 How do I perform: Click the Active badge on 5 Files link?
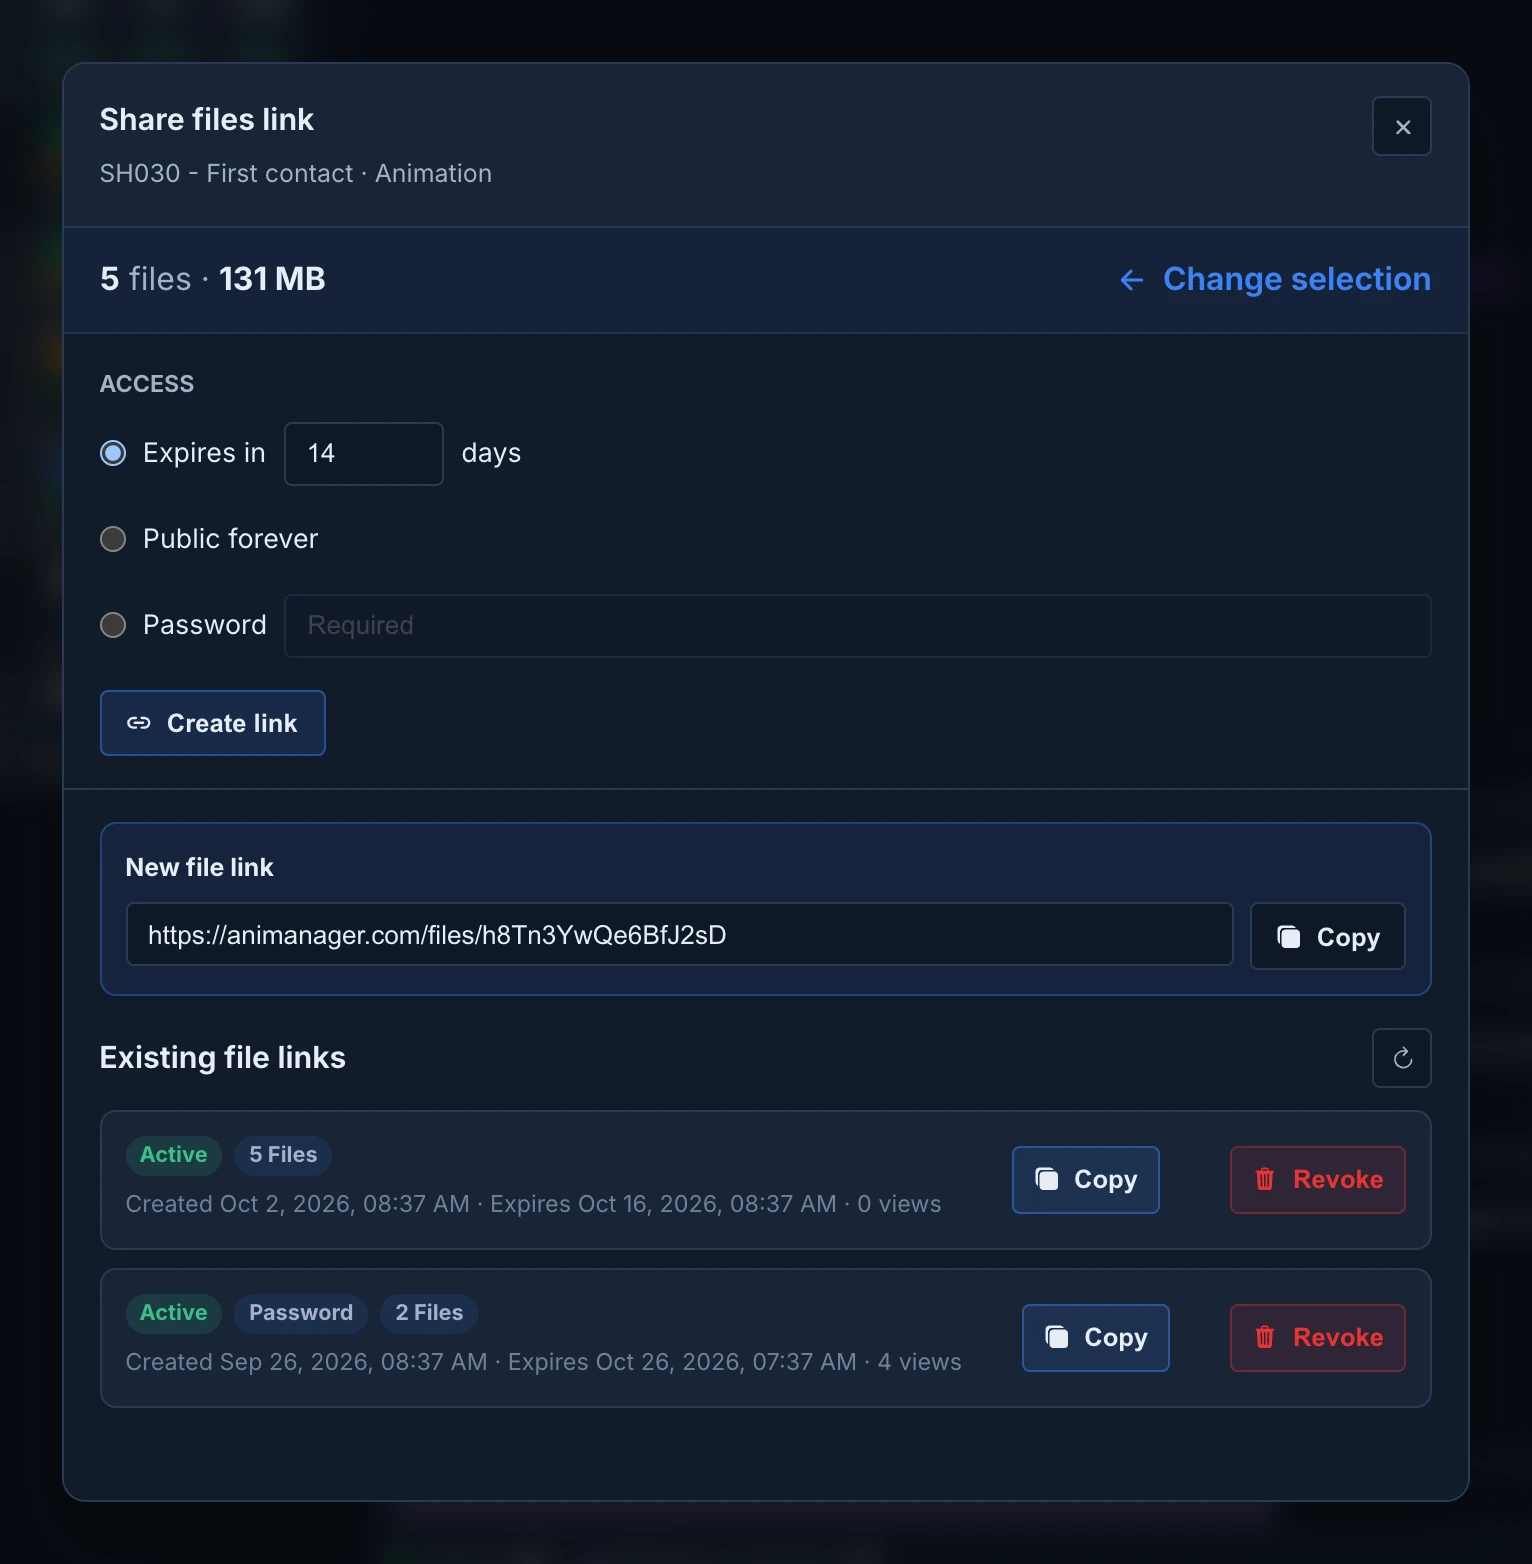(173, 1155)
